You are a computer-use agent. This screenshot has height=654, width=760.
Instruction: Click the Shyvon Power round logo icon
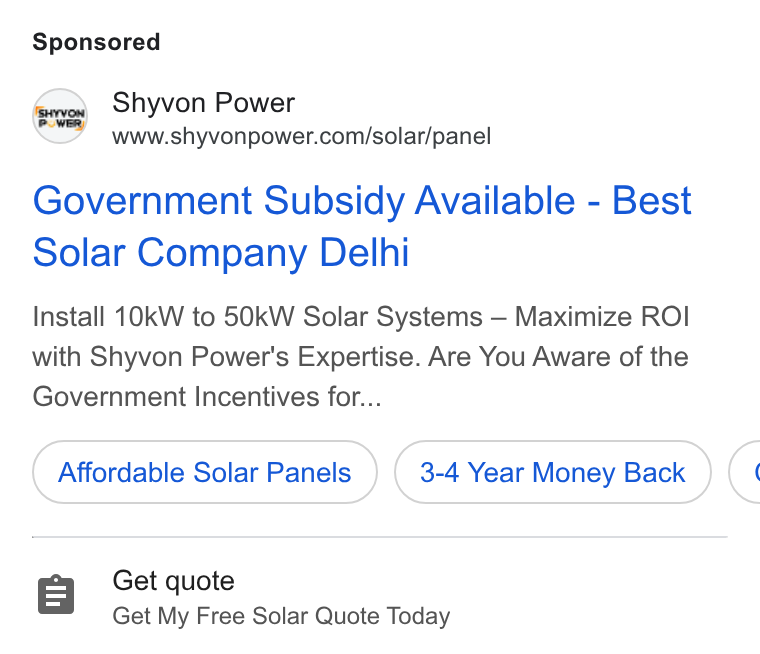coord(60,116)
